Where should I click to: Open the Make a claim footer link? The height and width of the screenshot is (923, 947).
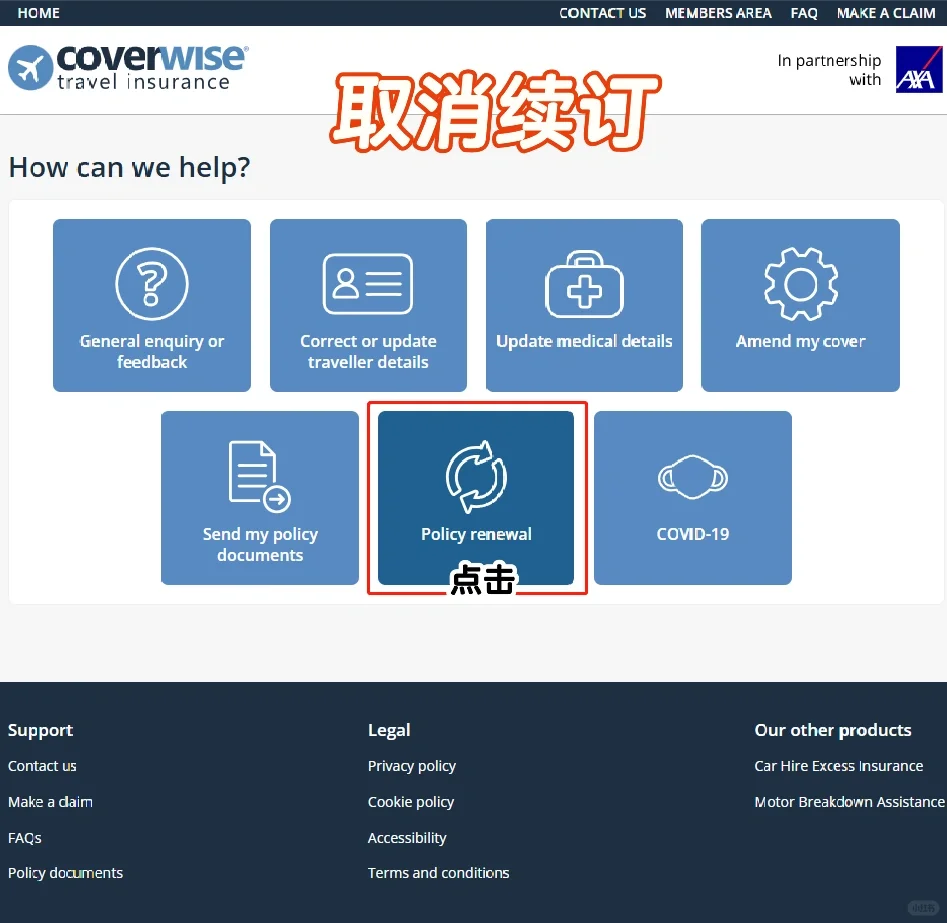point(50,802)
